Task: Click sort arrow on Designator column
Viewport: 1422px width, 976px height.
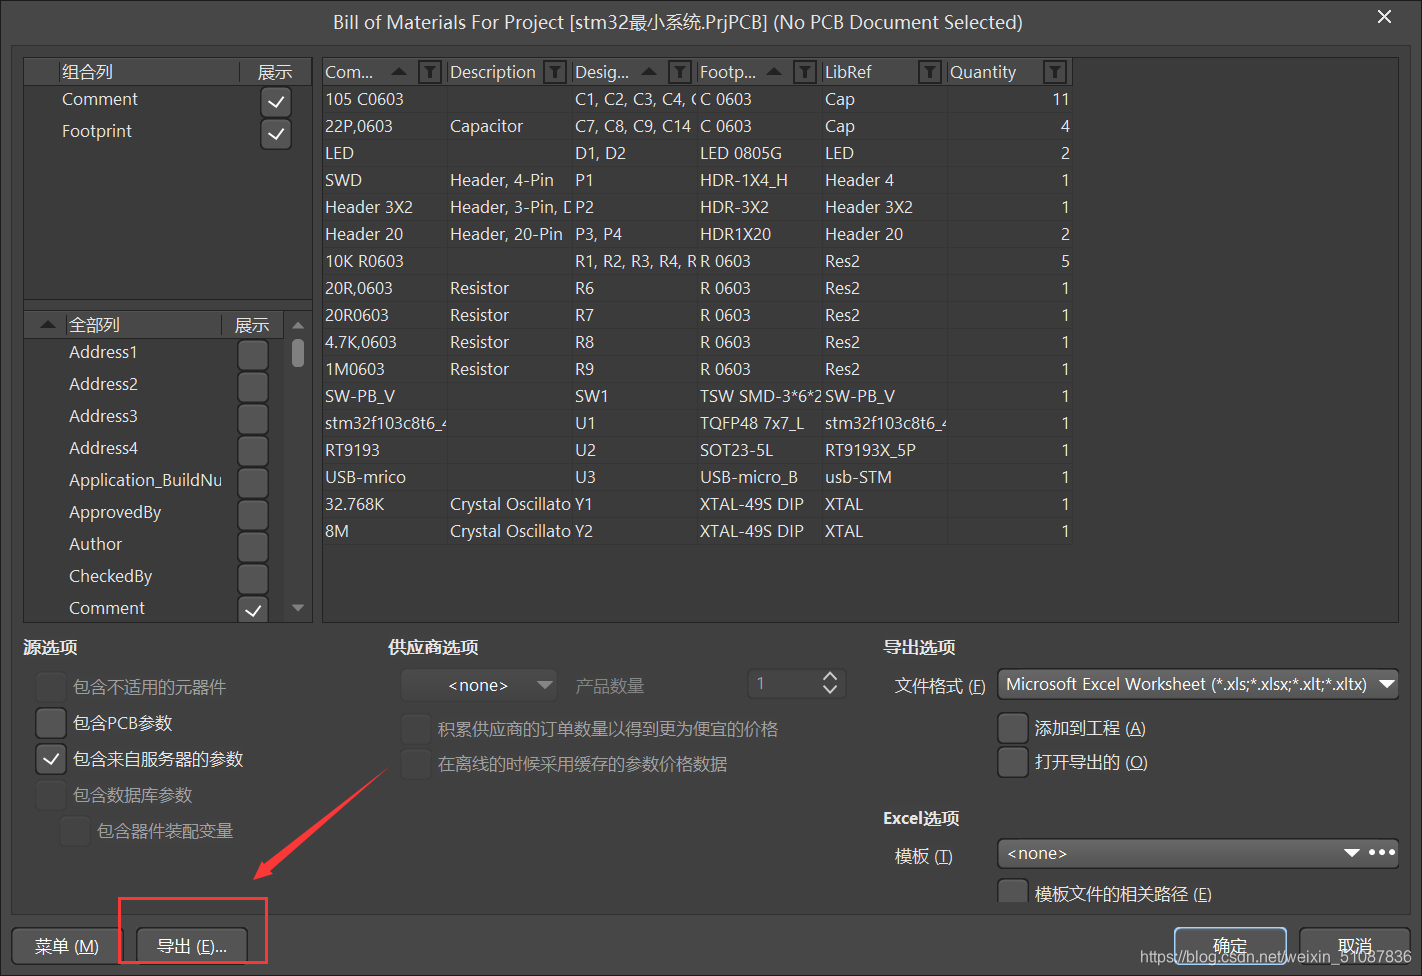Action: [649, 72]
